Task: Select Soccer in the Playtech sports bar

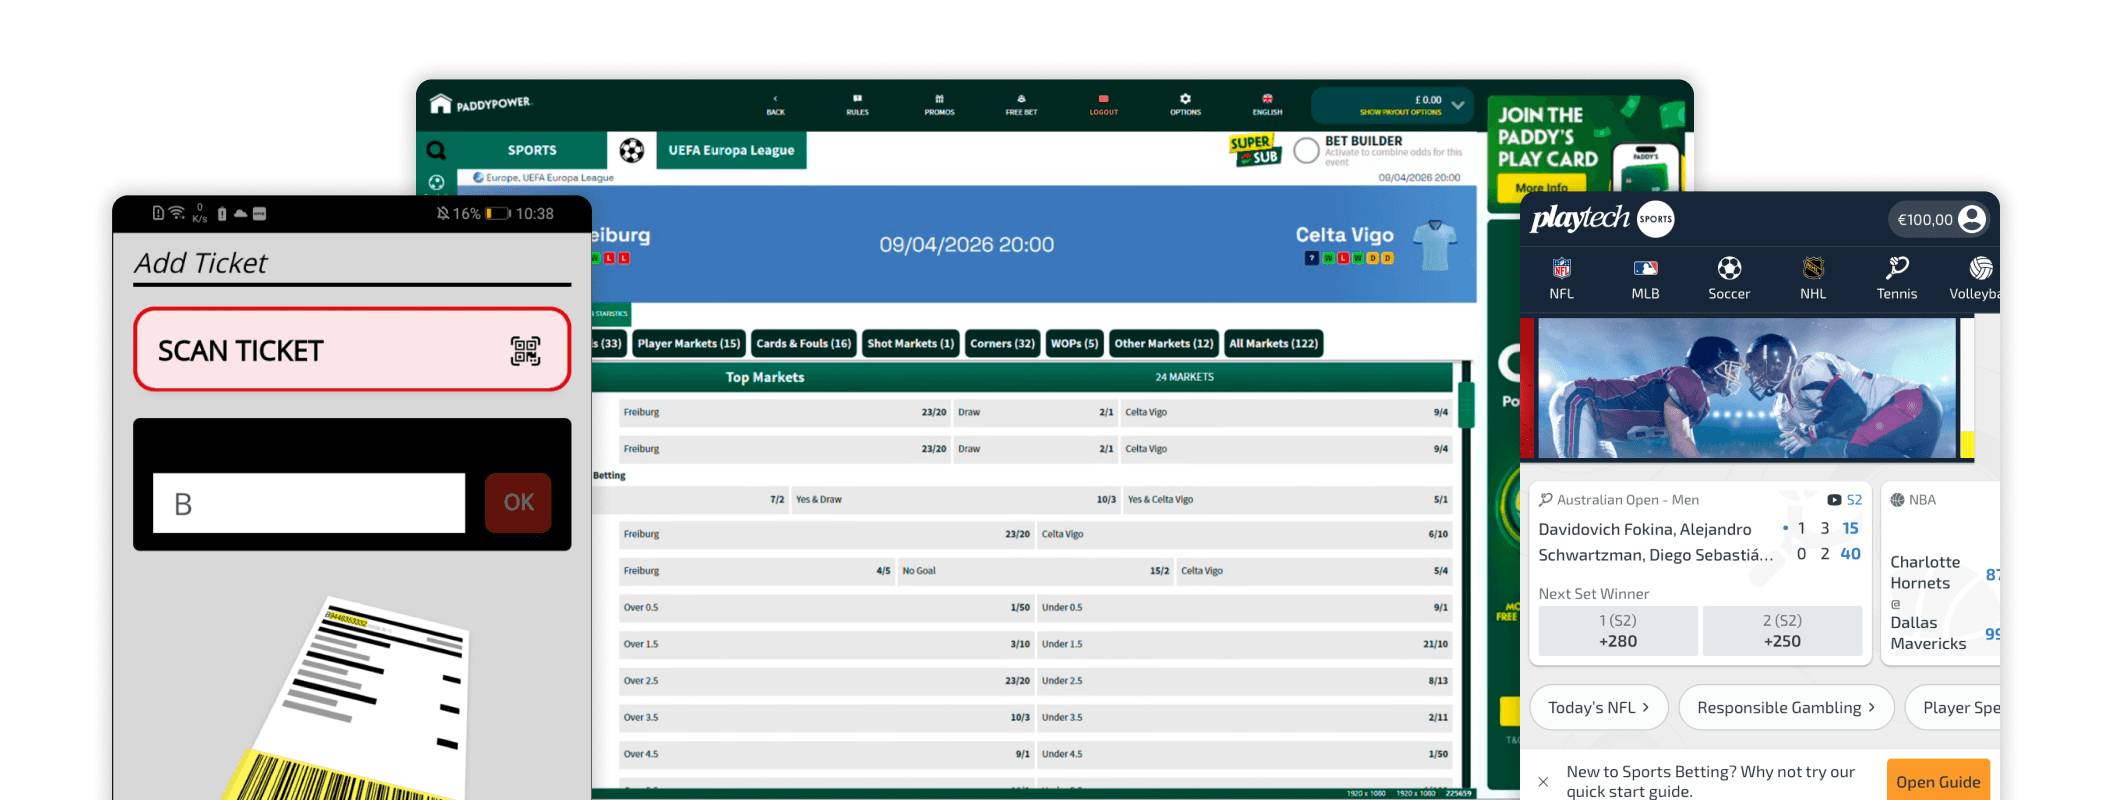Action: (1729, 279)
